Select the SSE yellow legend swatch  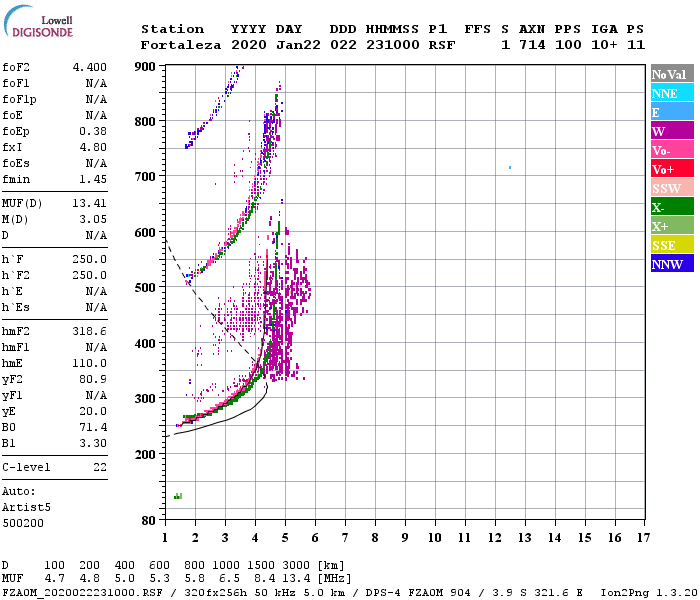pyautogui.click(x=672, y=245)
